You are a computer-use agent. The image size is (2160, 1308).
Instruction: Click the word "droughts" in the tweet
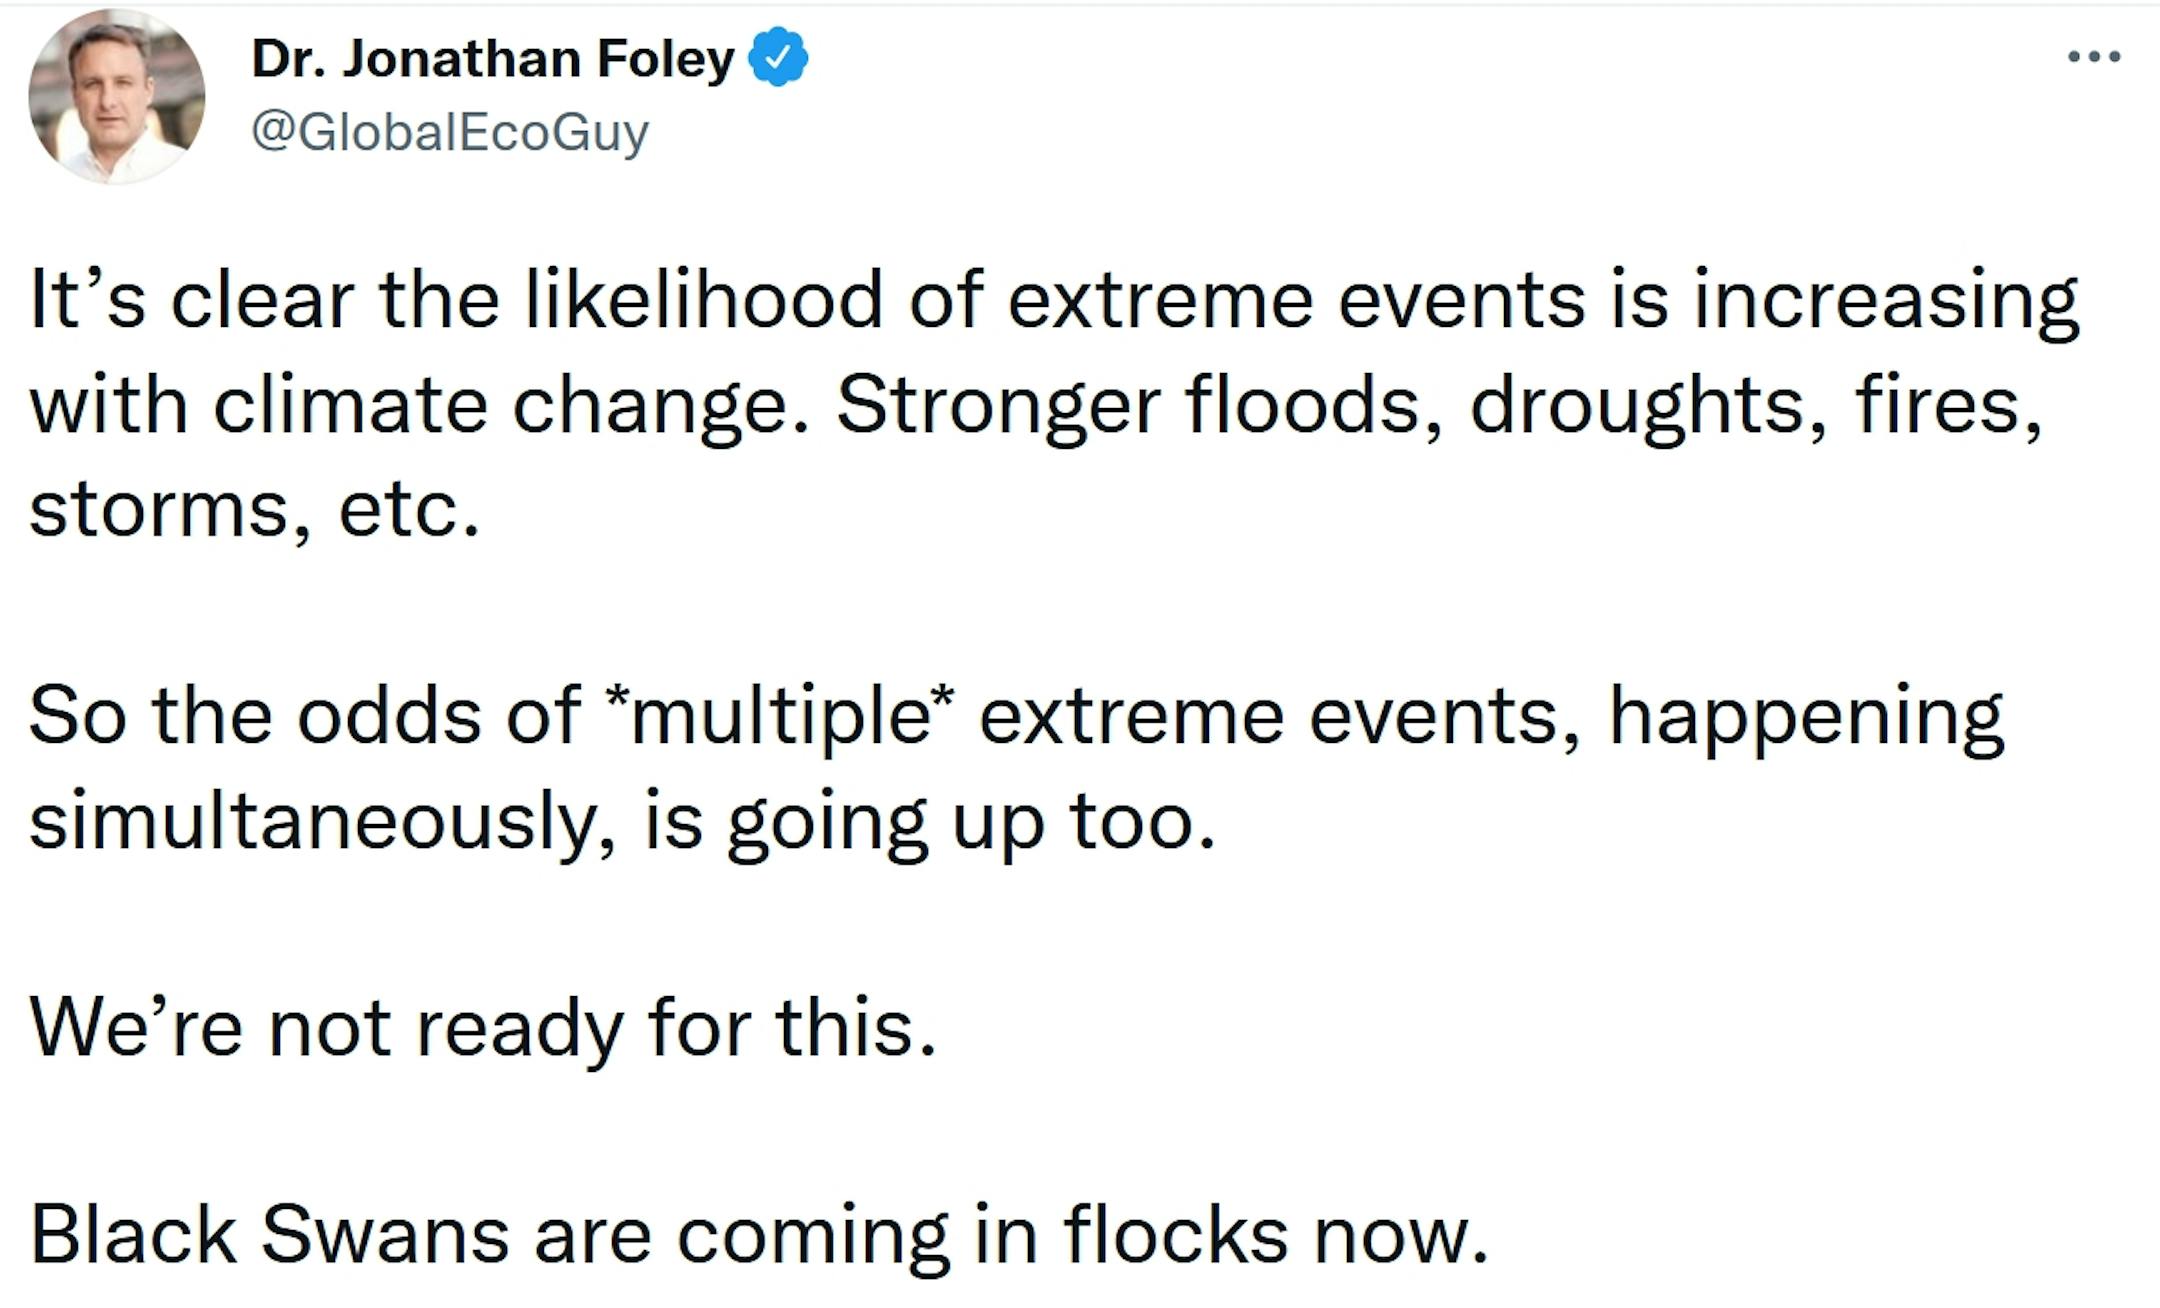(1637, 405)
